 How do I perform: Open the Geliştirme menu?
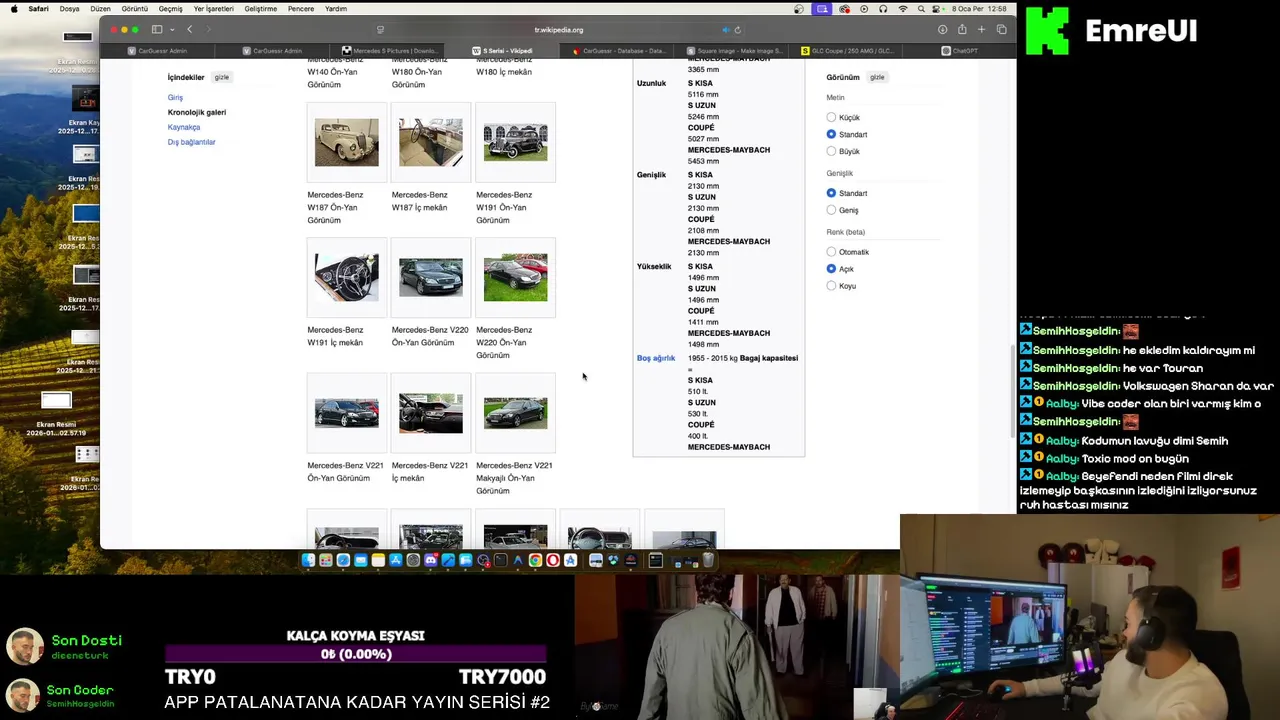point(261,9)
